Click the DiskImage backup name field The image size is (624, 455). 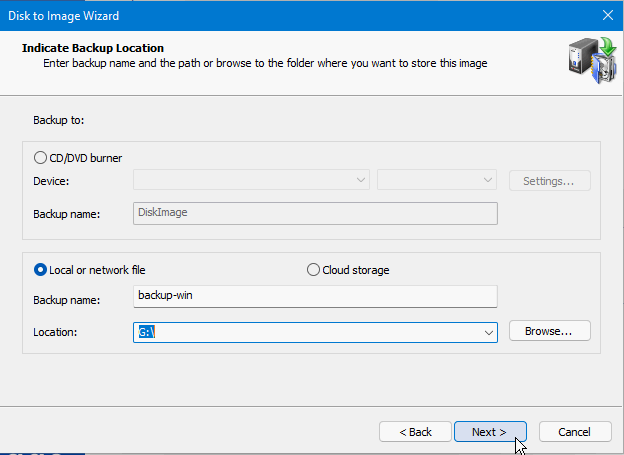click(x=315, y=213)
